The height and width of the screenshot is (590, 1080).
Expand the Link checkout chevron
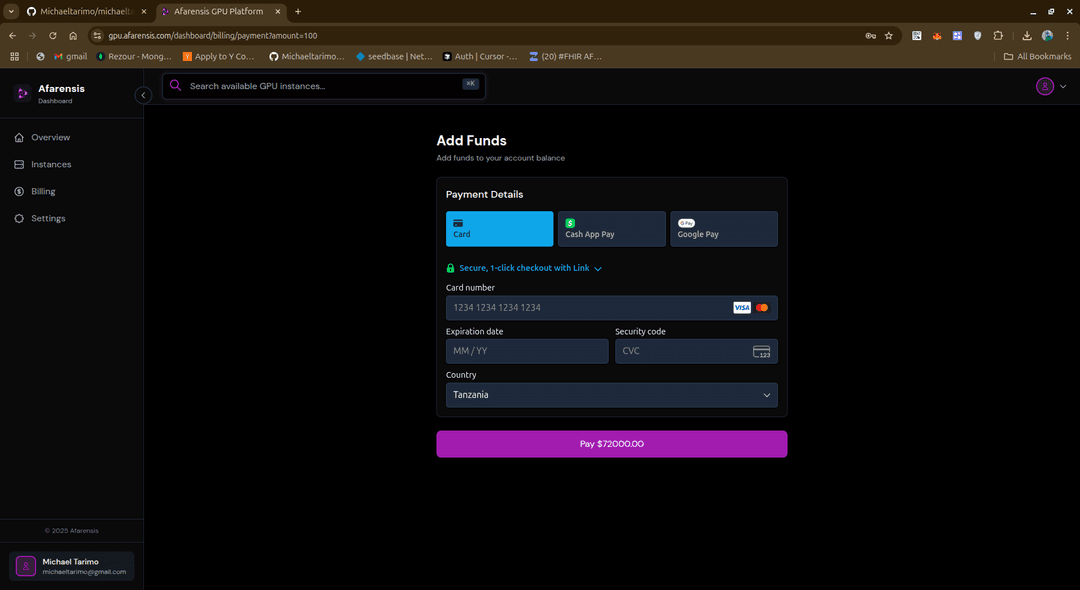coord(598,268)
